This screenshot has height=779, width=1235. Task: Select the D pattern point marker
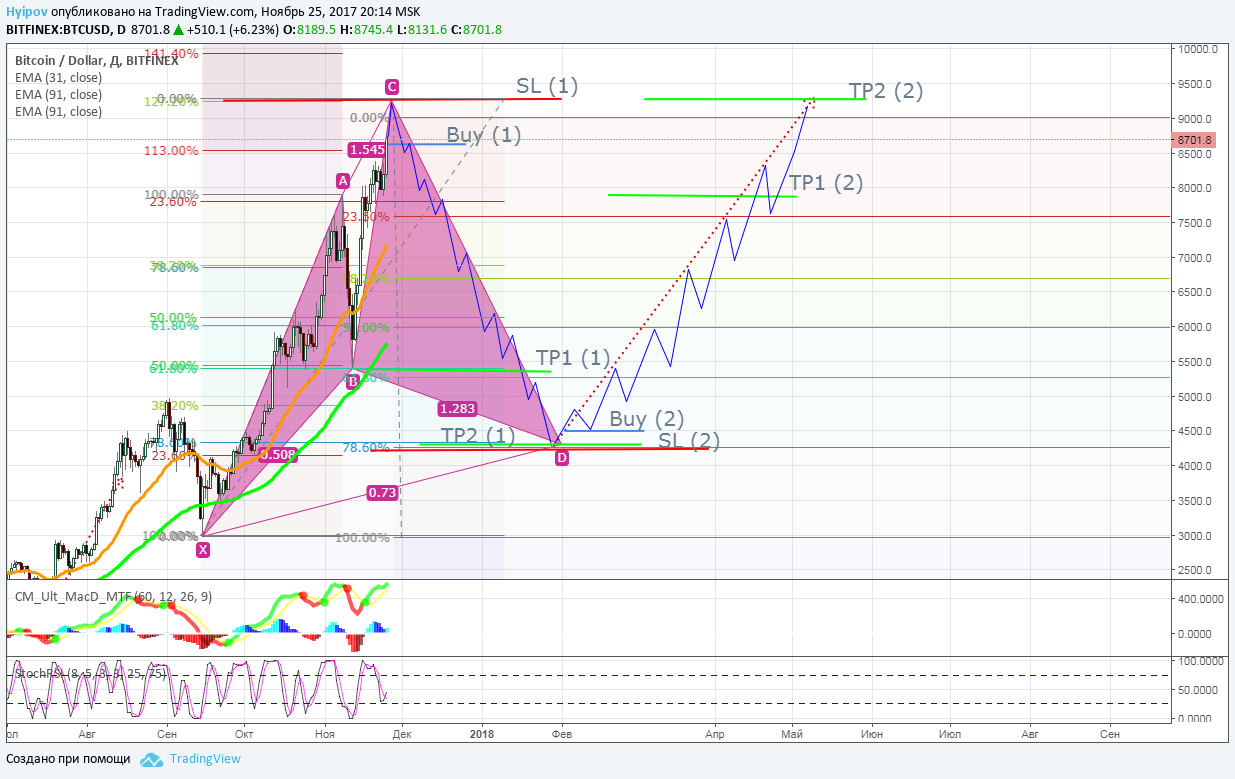(x=561, y=458)
